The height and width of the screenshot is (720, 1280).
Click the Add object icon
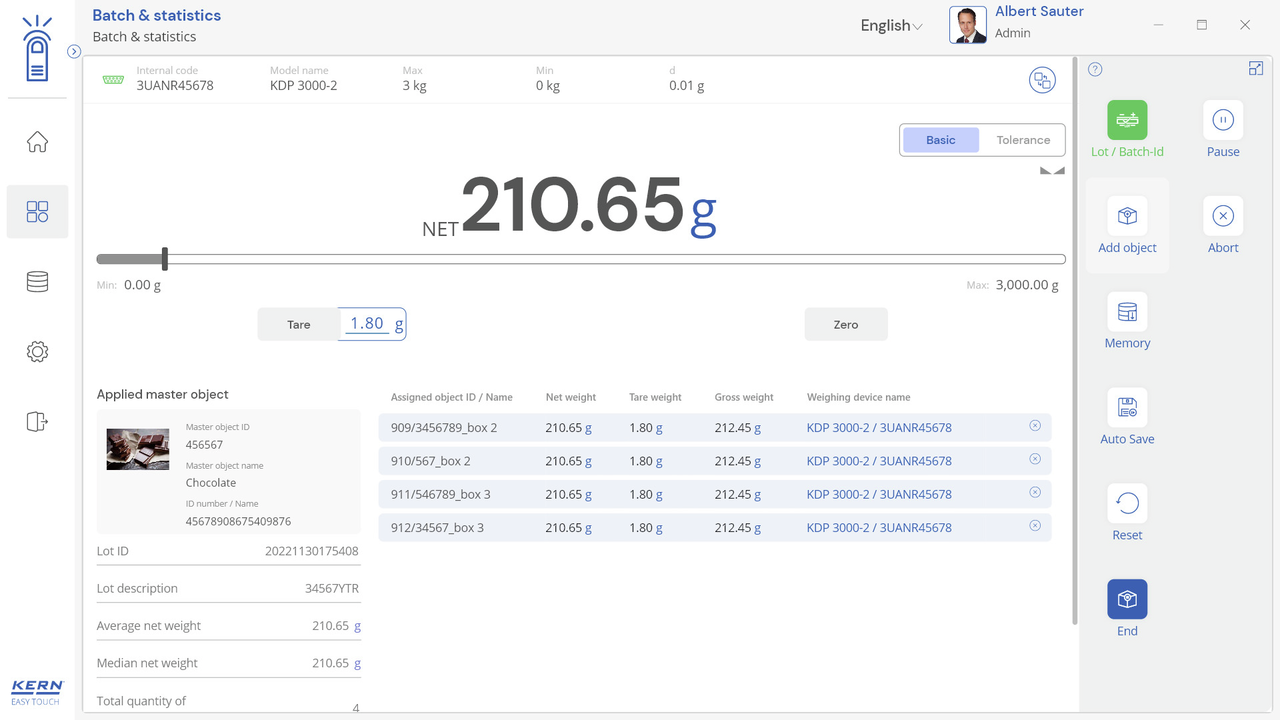tap(1127, 216)
